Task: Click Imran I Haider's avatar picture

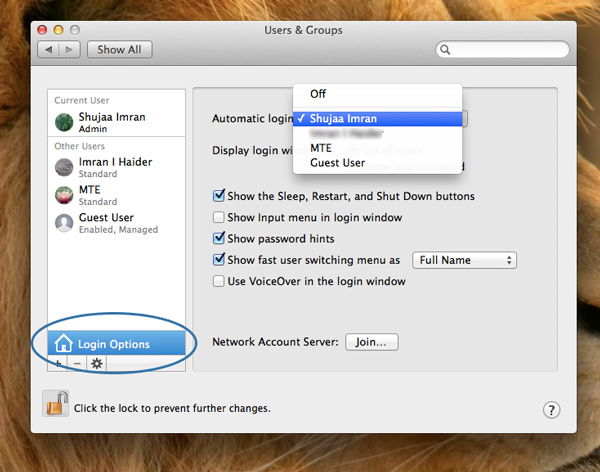Action: point(64,167)
